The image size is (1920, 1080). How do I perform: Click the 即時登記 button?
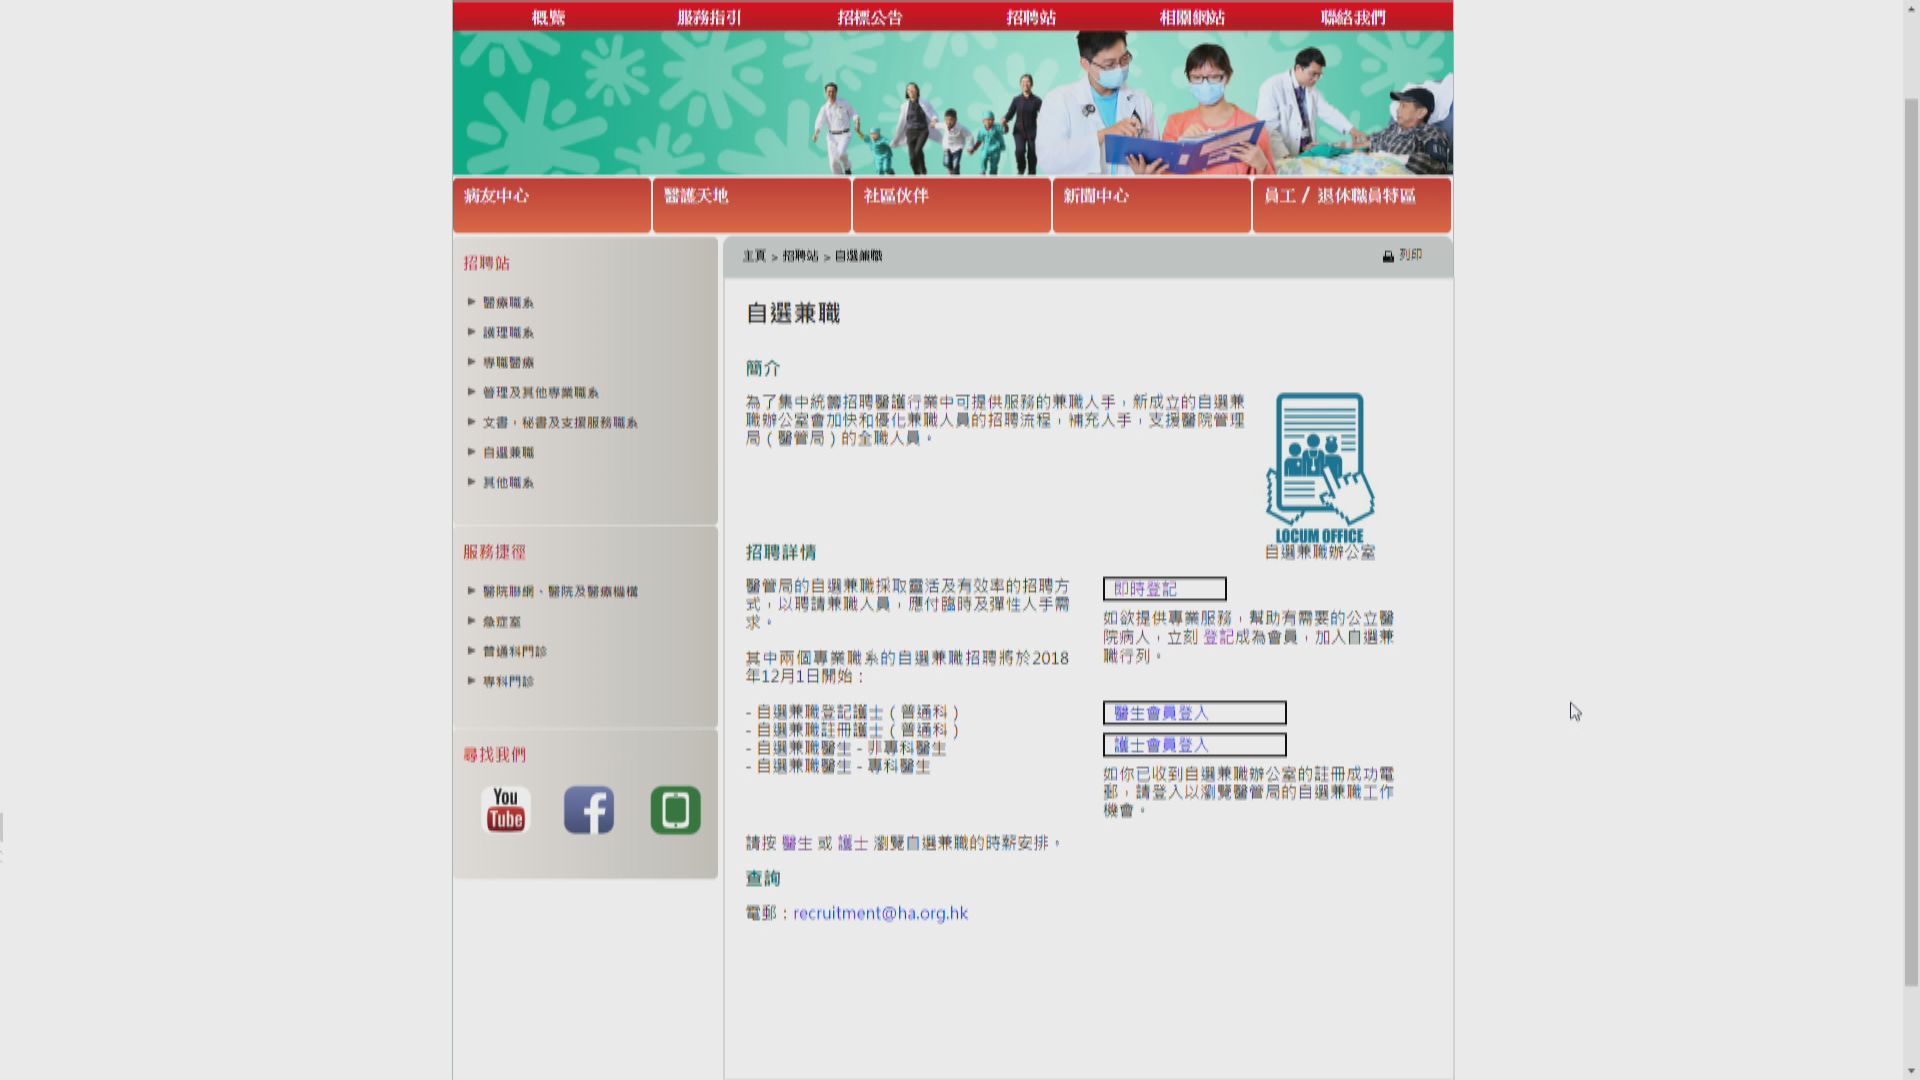click(x=1164, y=589)
